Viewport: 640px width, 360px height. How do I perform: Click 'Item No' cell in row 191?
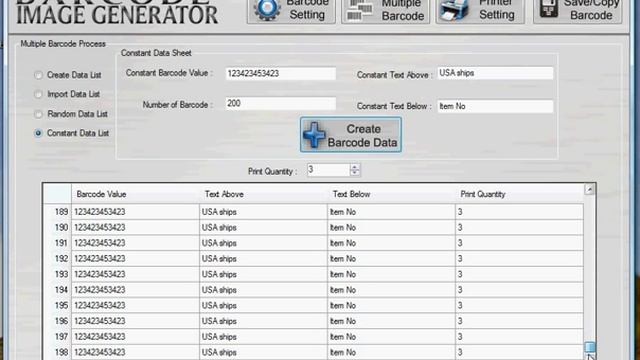pos(391,243)
